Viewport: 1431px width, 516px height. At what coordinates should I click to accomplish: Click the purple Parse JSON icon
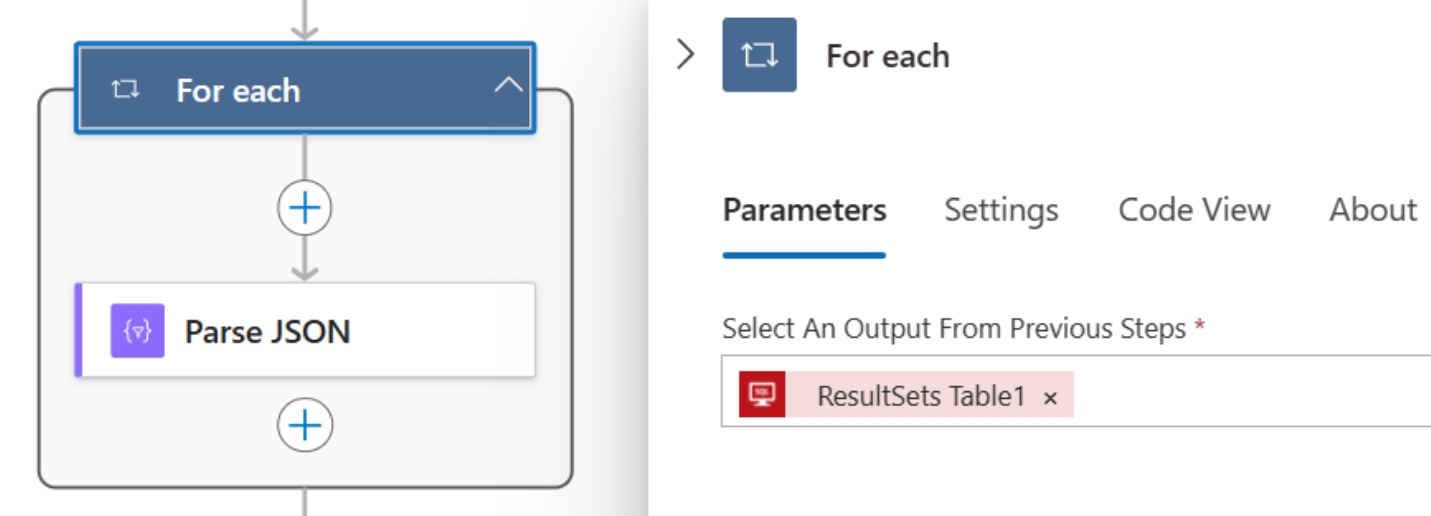(x=137, y=331)
